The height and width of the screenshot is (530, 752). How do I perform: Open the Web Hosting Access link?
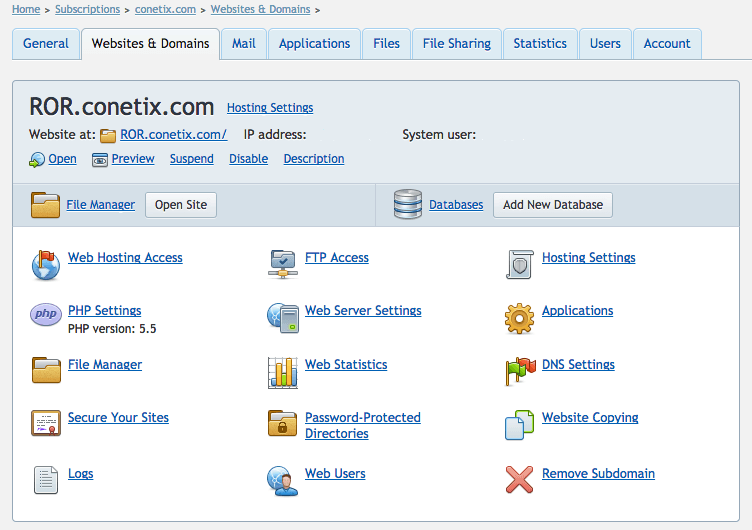tap(125, 258)
